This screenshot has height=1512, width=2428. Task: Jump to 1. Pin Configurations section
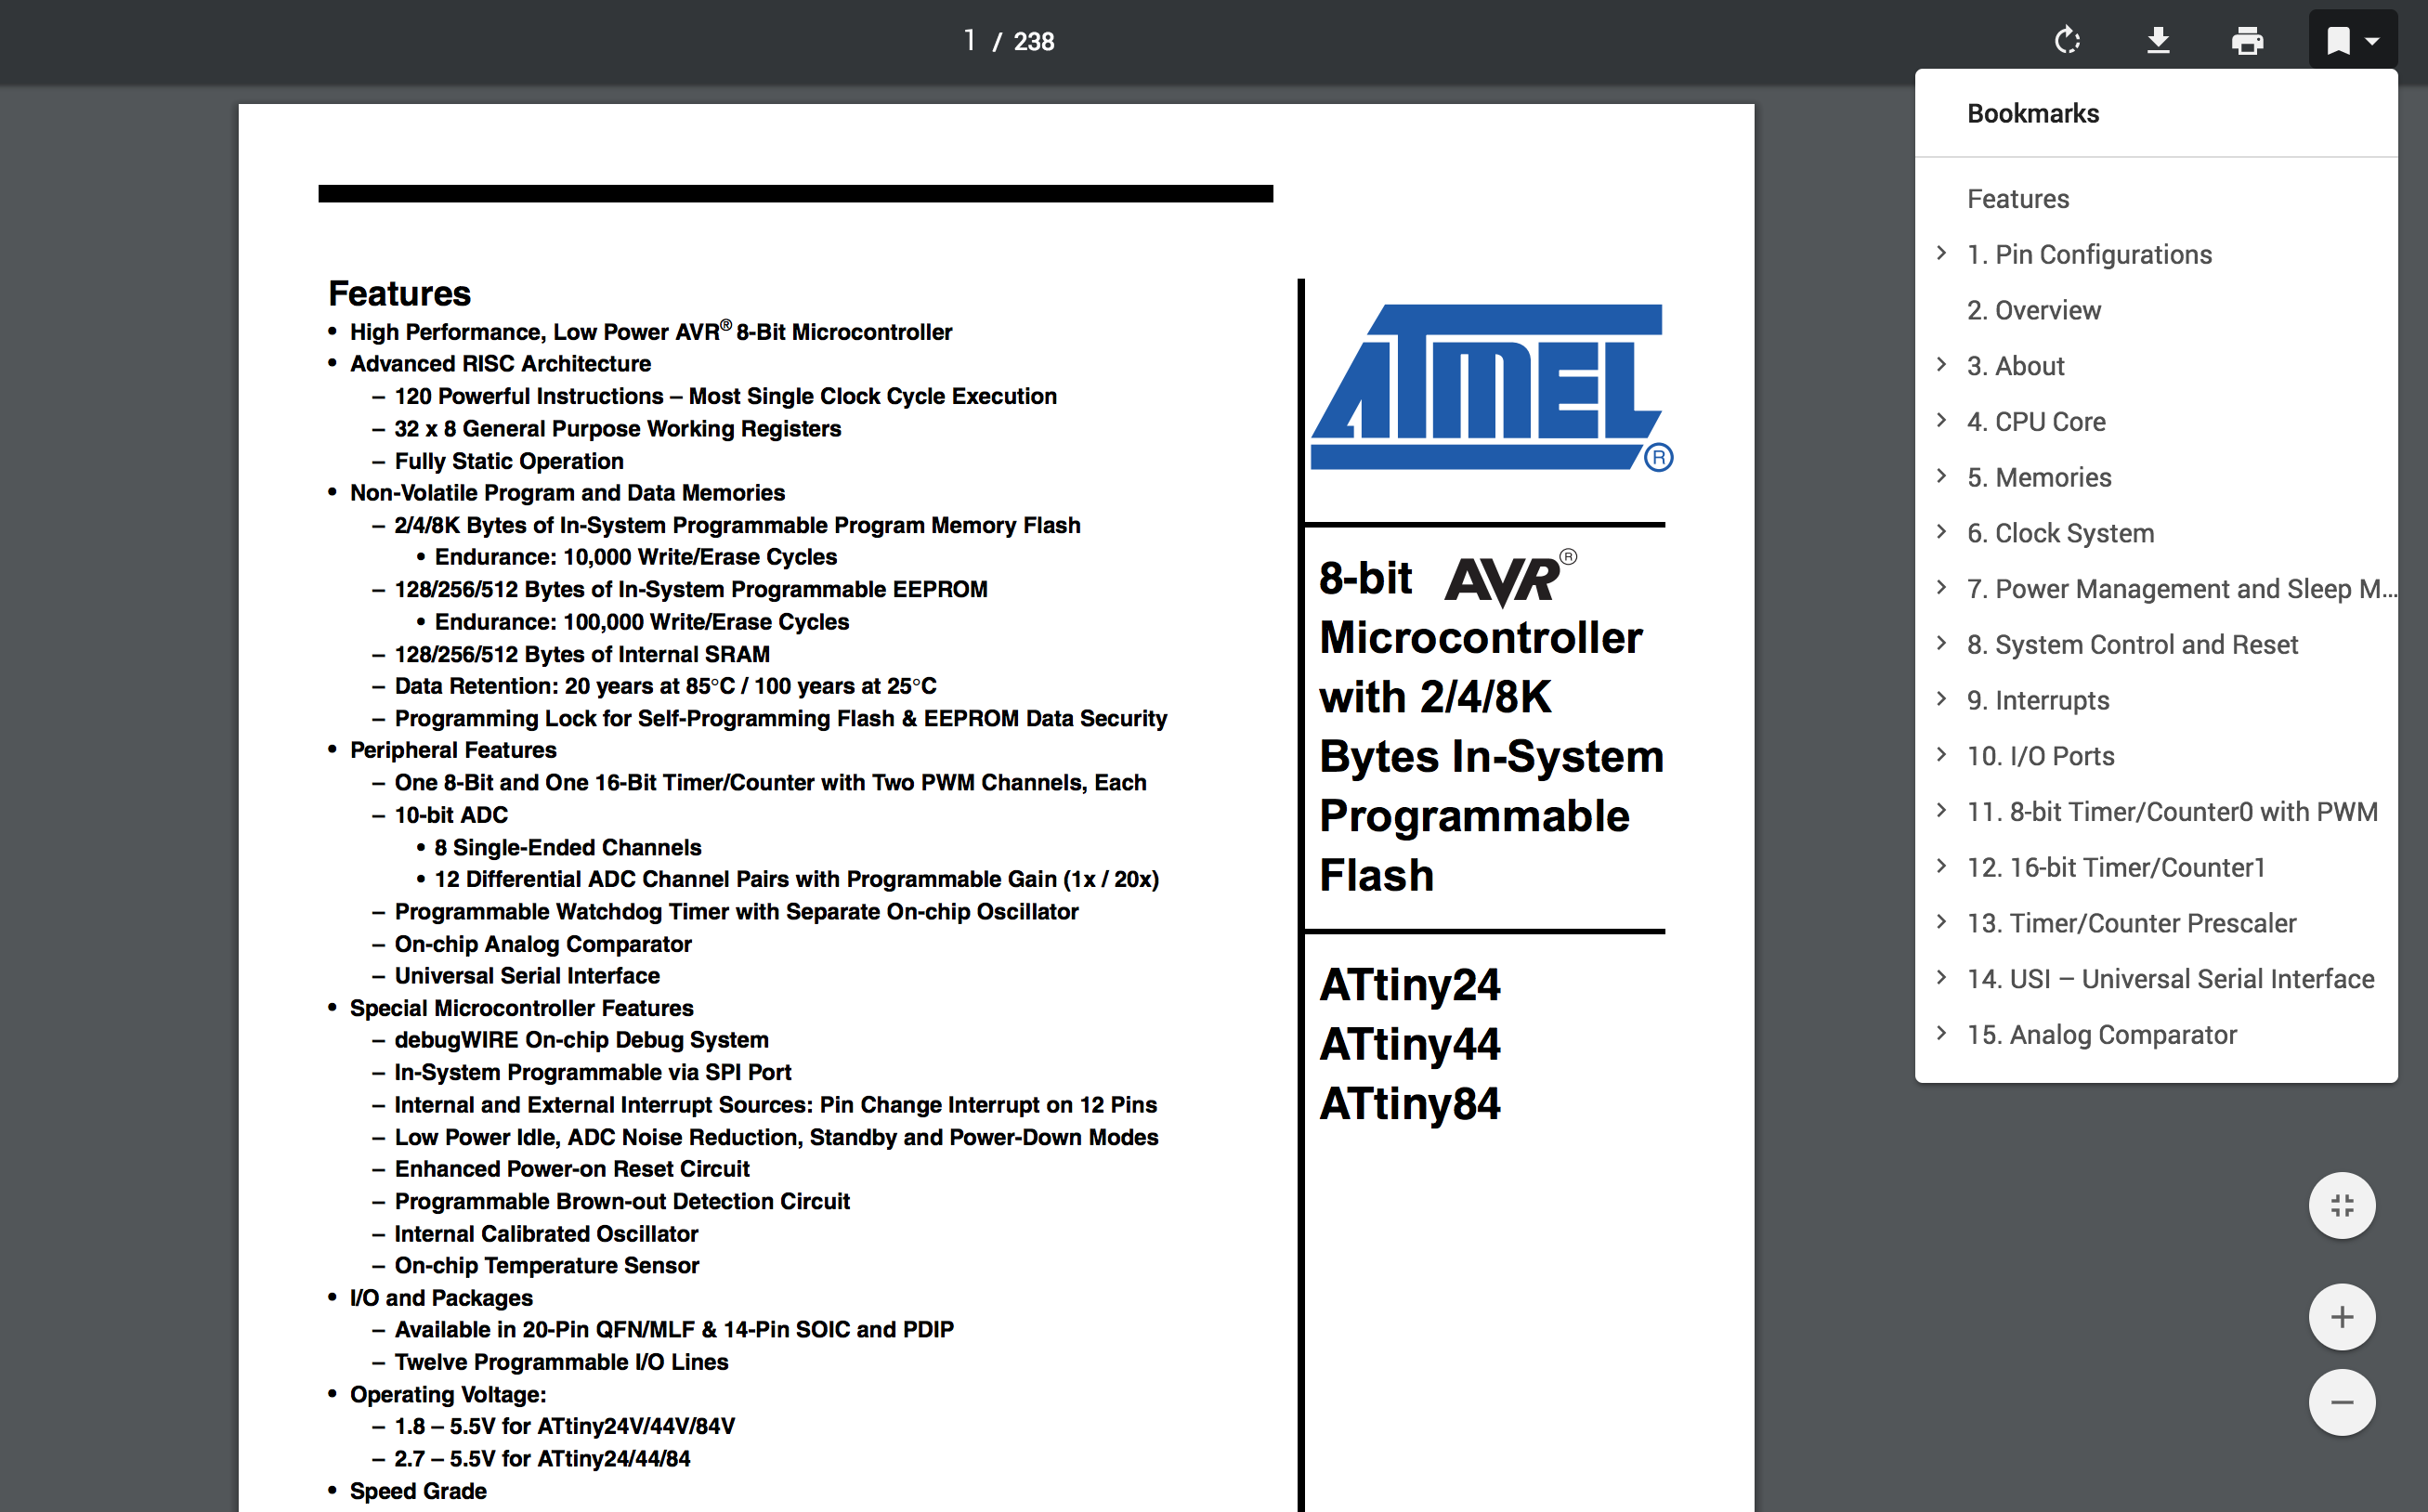tap(2089, 255)
